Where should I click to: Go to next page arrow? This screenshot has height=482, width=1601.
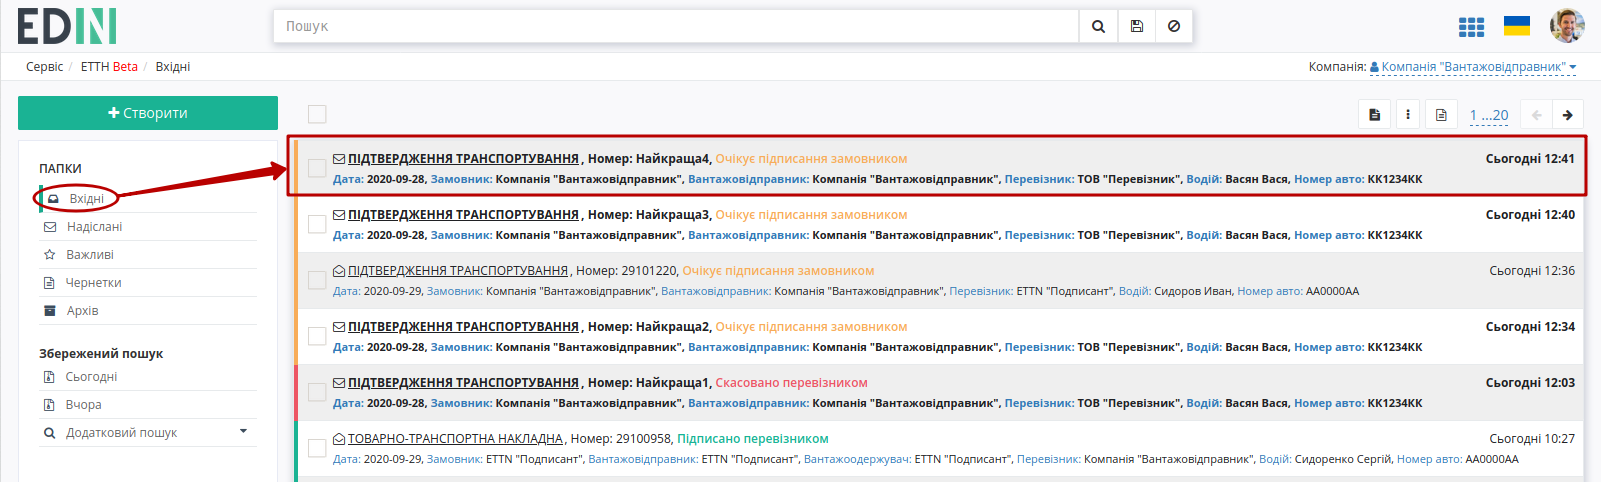click(x=1568, y=115)
